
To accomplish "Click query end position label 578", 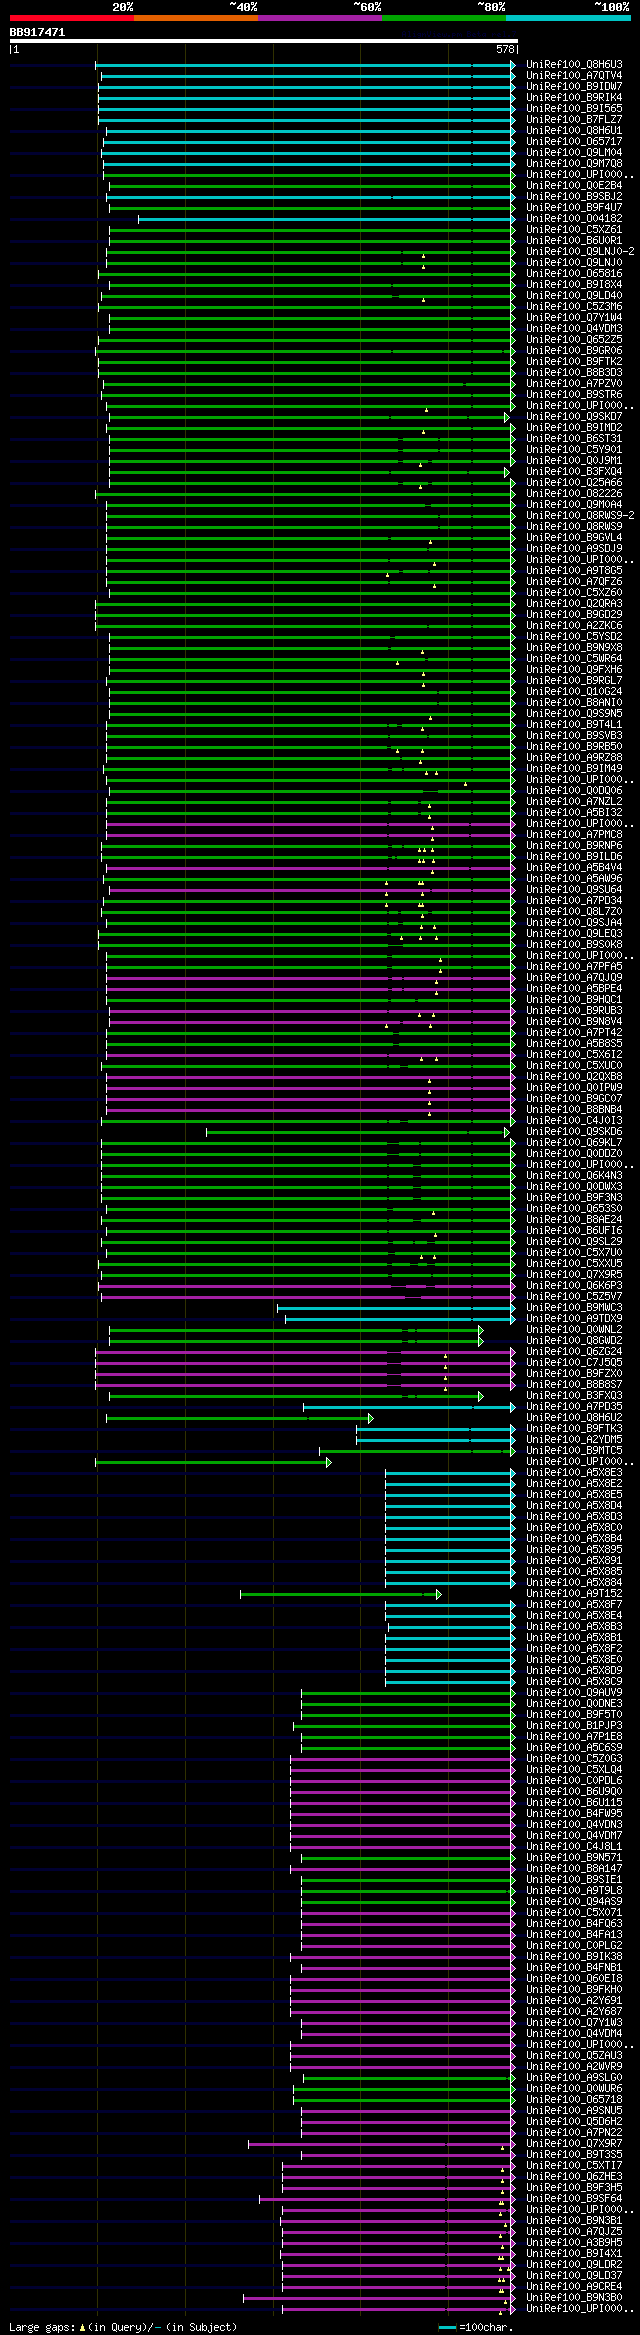I will (505, 49).
